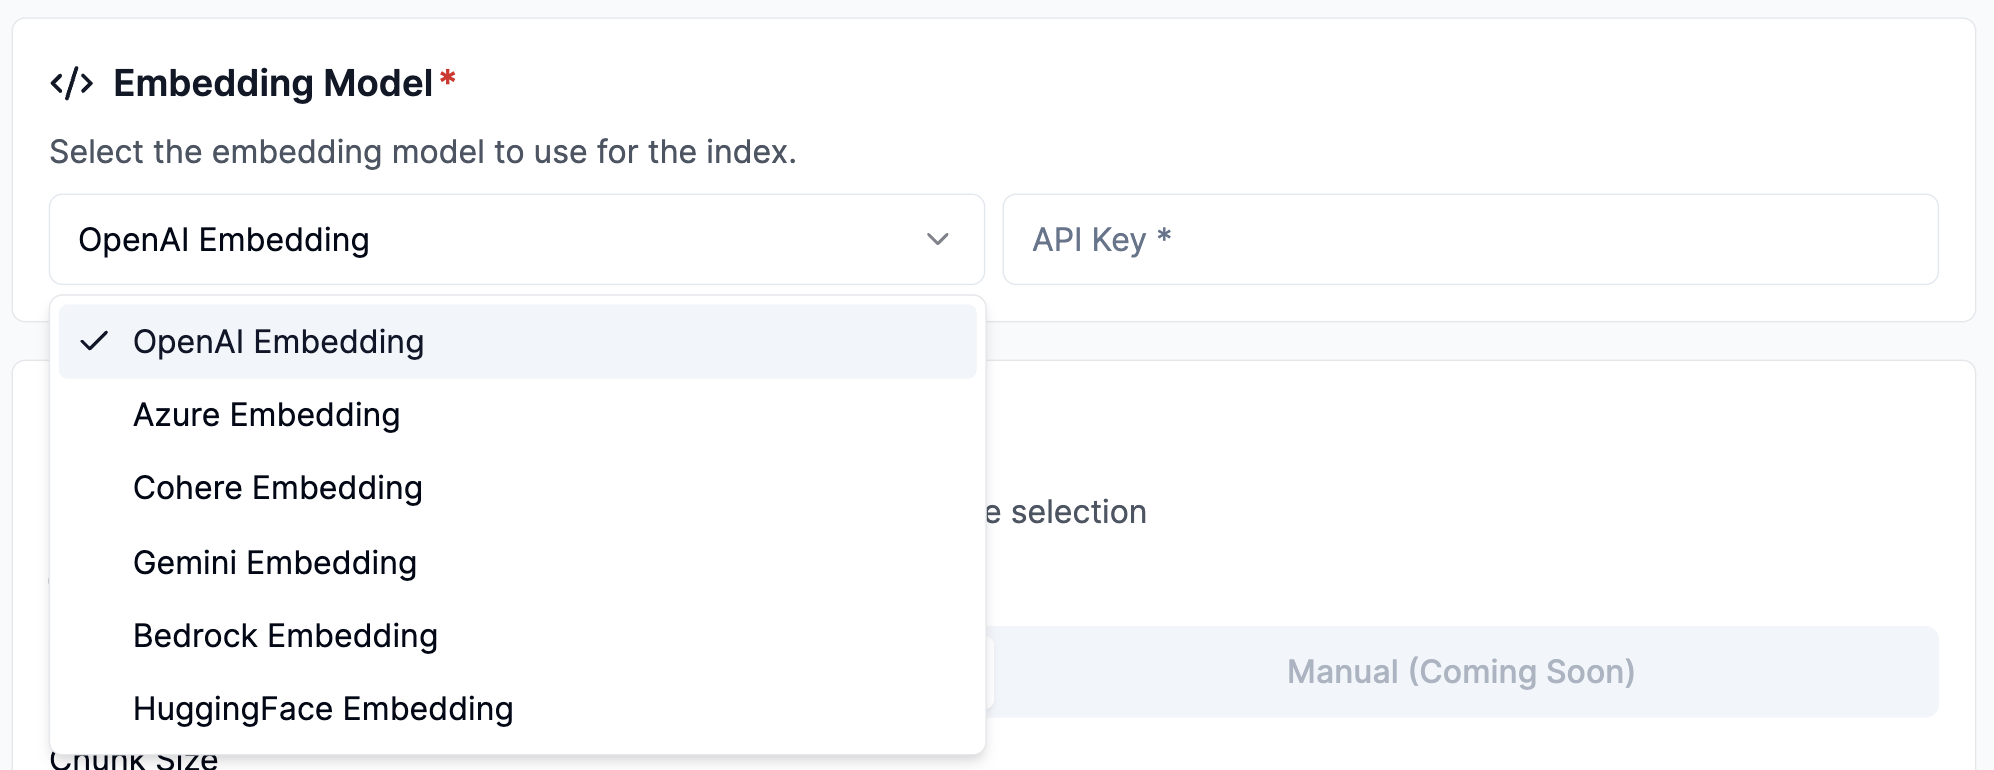The height and width of the screenshot is (770, 1994).
Task: Click the chevron on the embedding model selector
Action: (936, 240)
